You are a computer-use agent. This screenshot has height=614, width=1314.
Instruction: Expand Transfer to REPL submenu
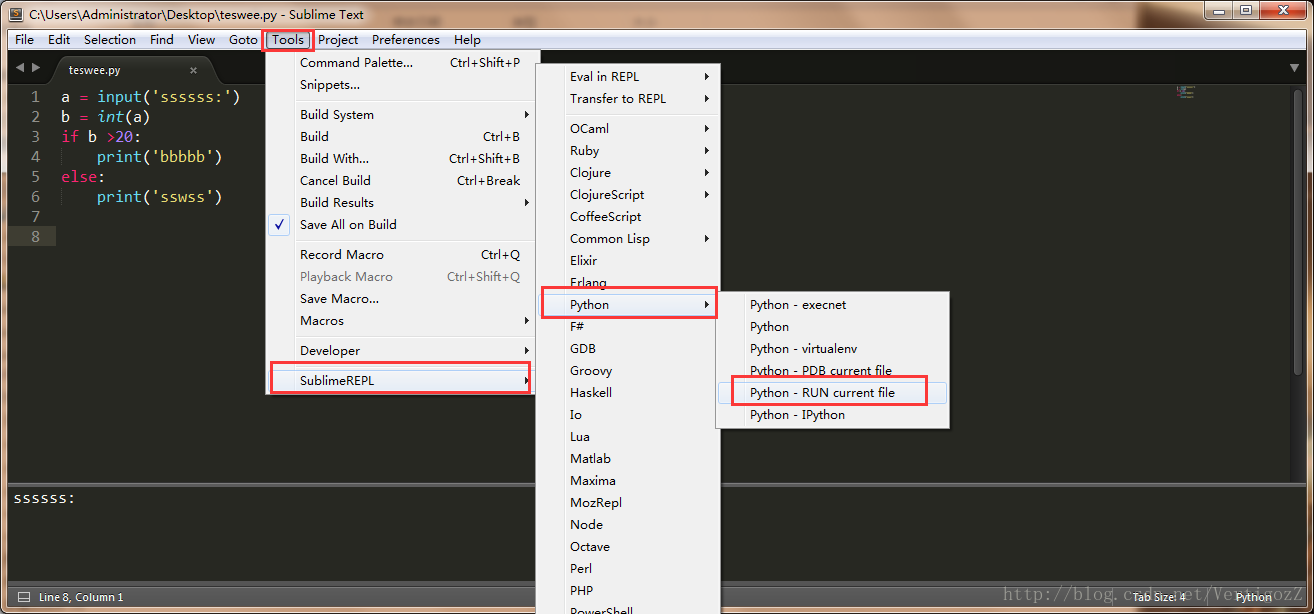click(x=629, y=99)
